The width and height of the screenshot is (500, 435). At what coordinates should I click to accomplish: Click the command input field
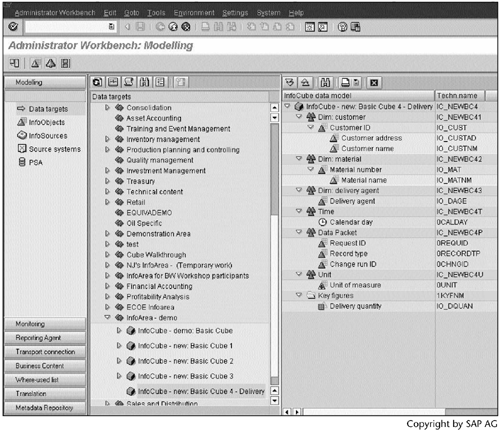(70, 27)
